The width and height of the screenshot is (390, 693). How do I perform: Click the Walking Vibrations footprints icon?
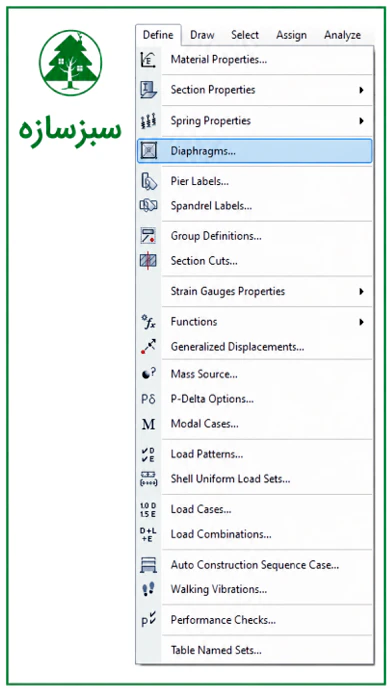pos(148,589)
